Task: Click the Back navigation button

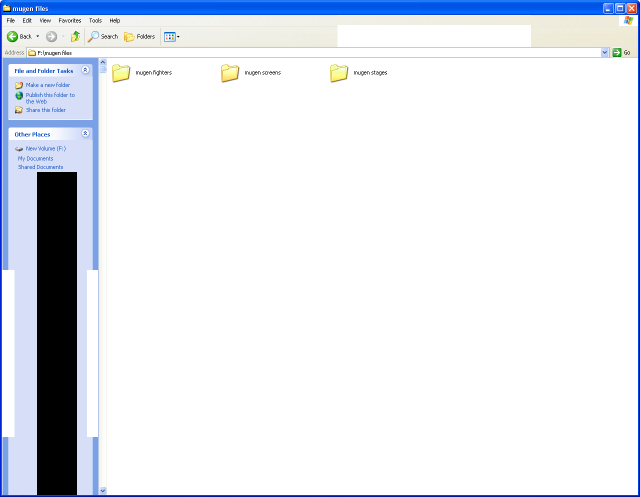Action: pyautogui.click(x=19, y=36)
